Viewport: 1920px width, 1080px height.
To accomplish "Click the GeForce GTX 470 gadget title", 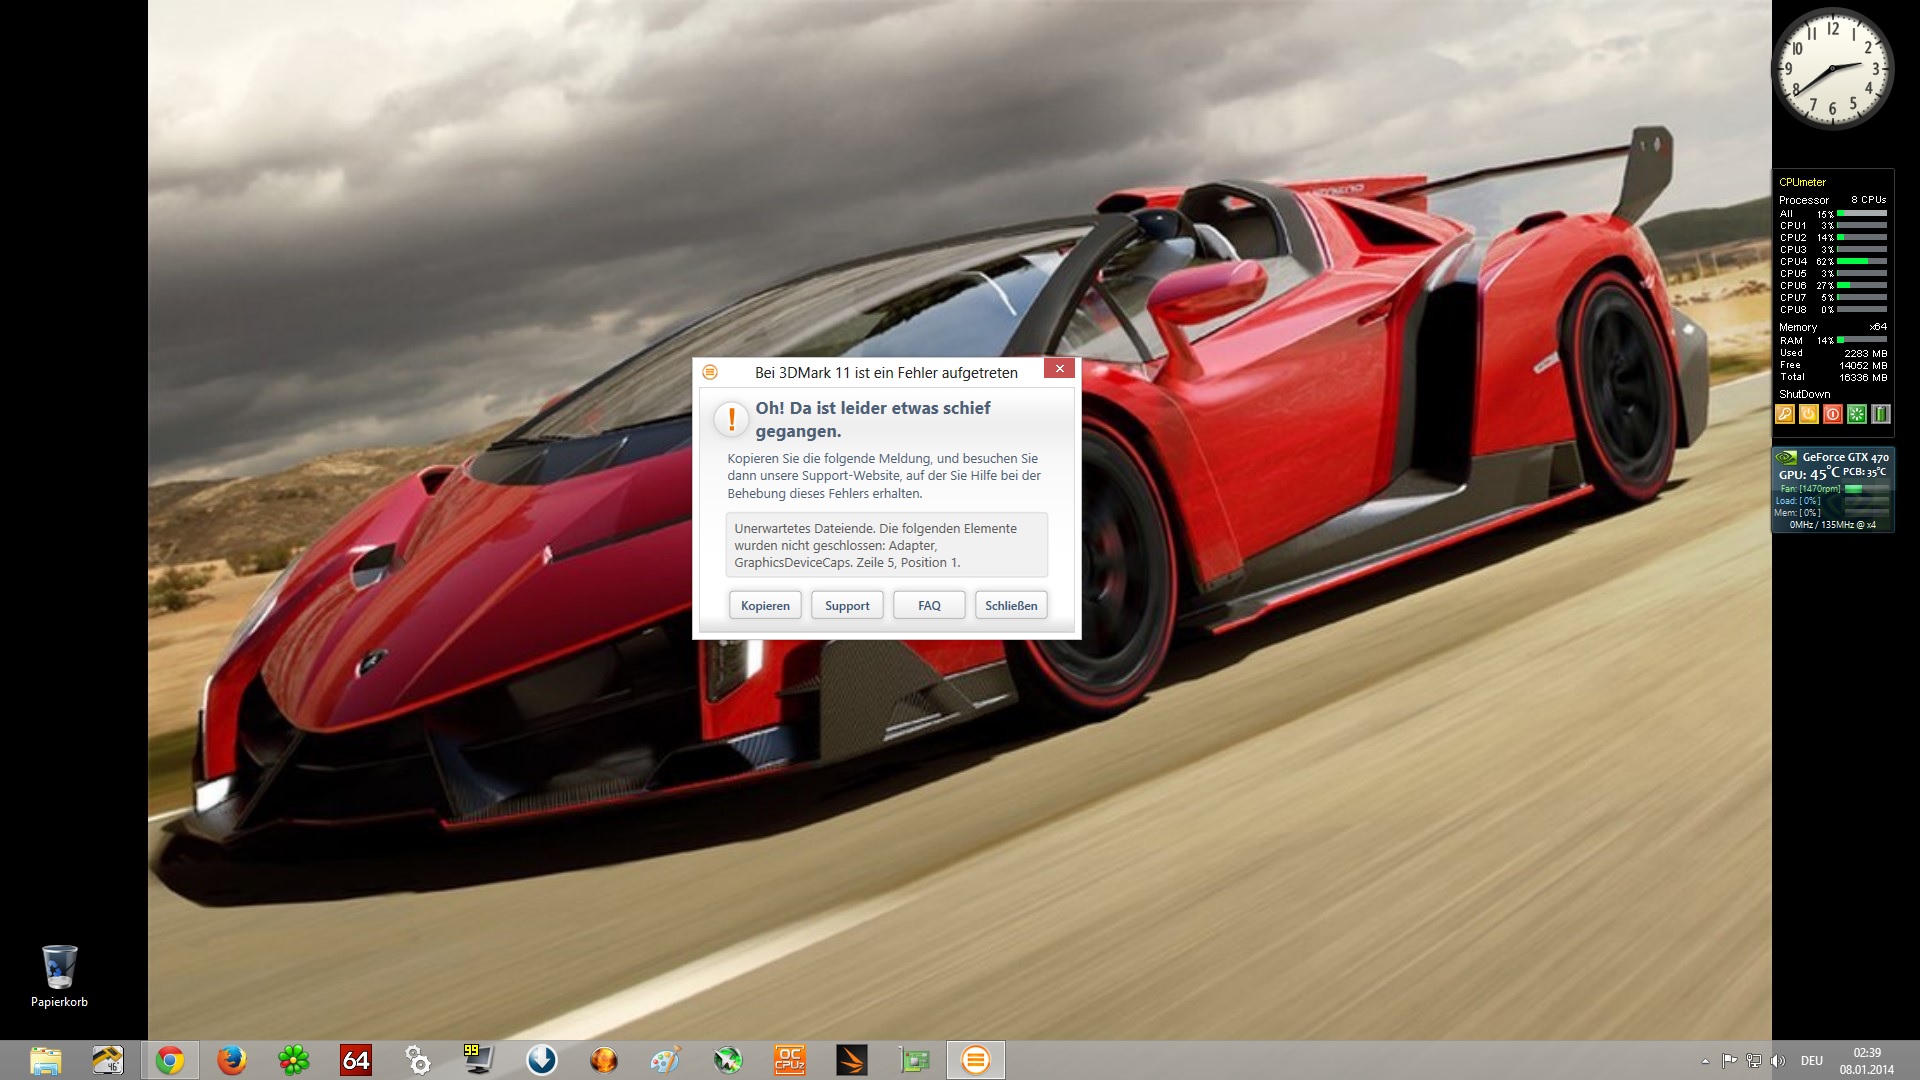I will point(1845,457).
